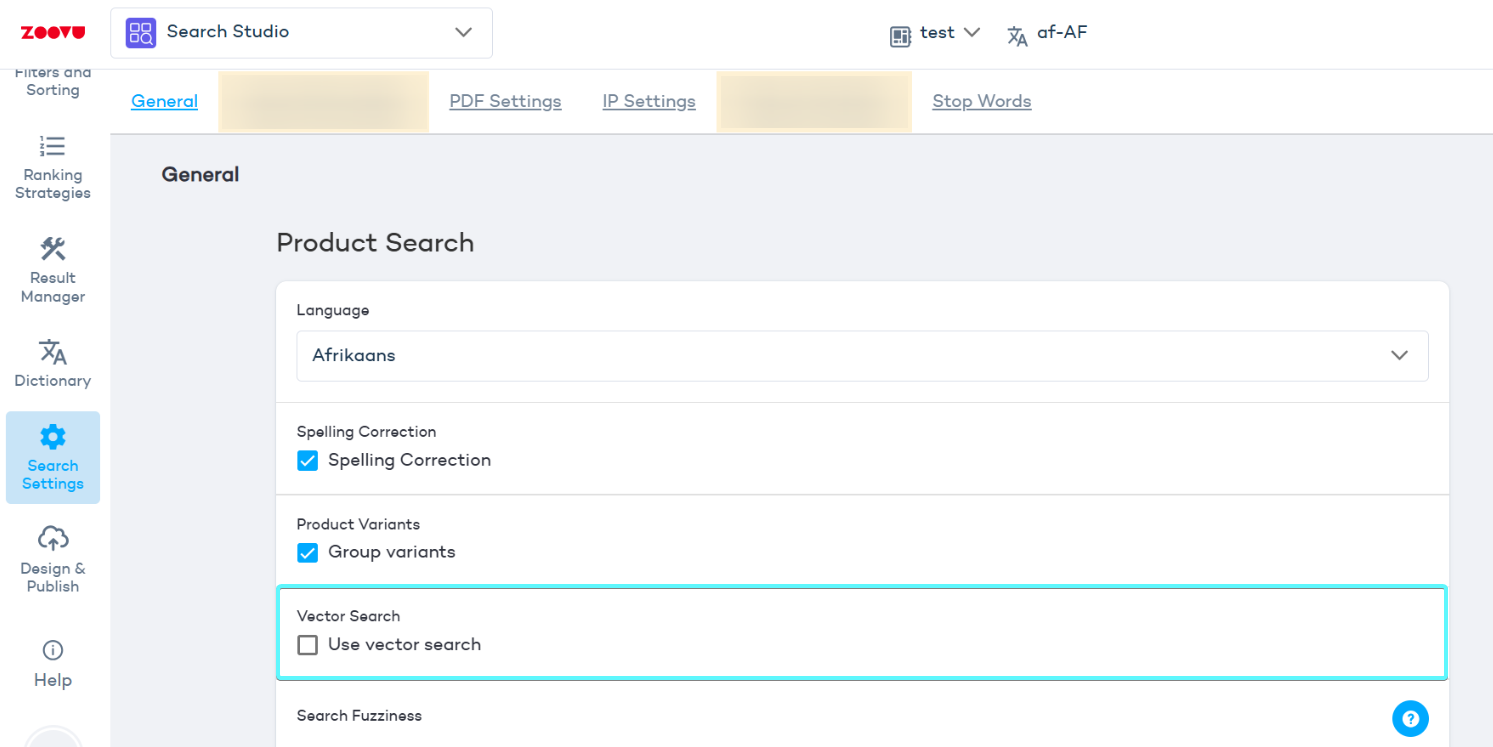Open the Filters and Sorting section

pos(52,80)
